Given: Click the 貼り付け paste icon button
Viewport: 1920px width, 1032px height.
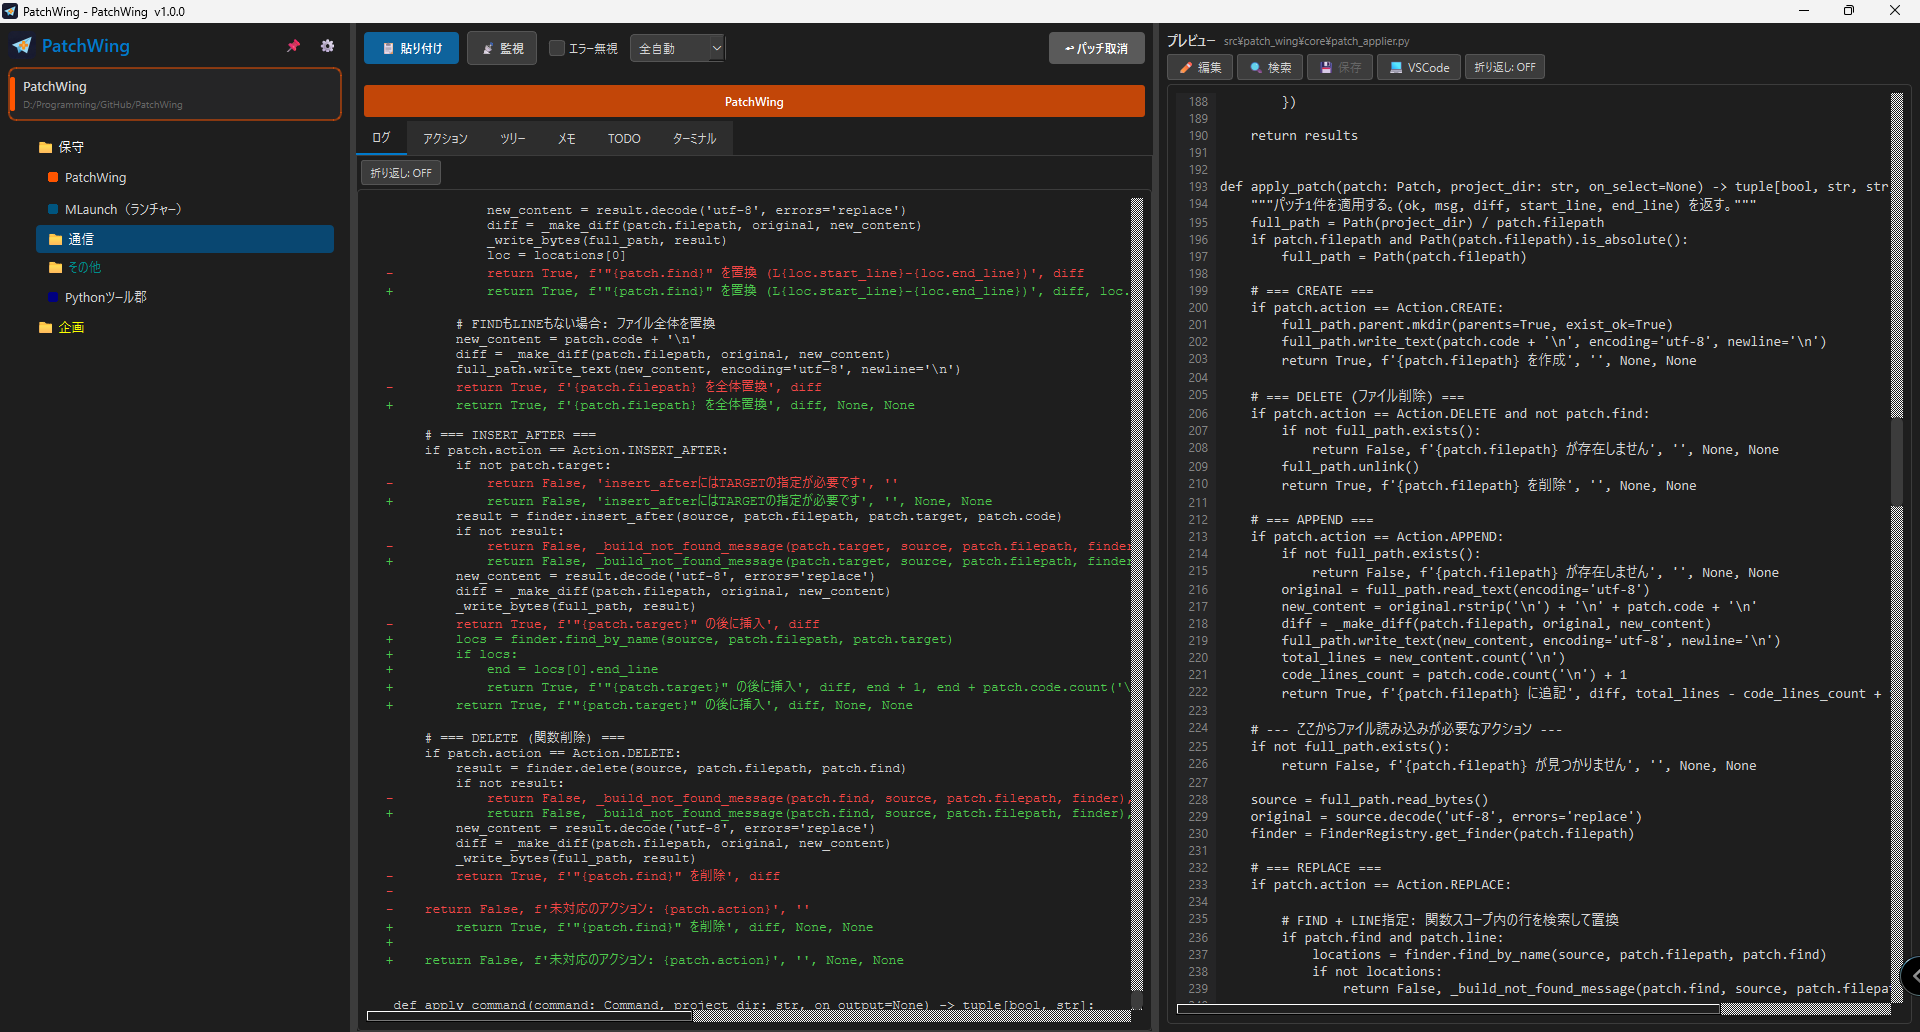Looking at the screenshot, I should coord(410,47).
